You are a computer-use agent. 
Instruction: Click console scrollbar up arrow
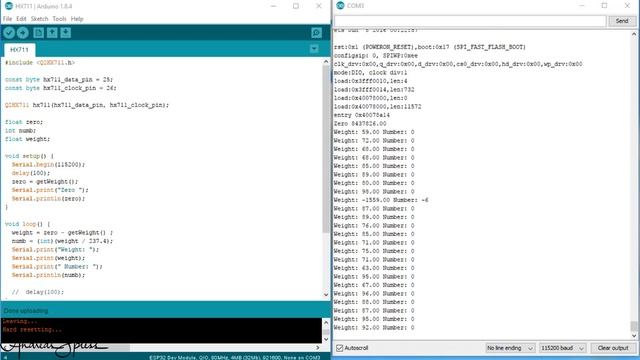[326, 322]
